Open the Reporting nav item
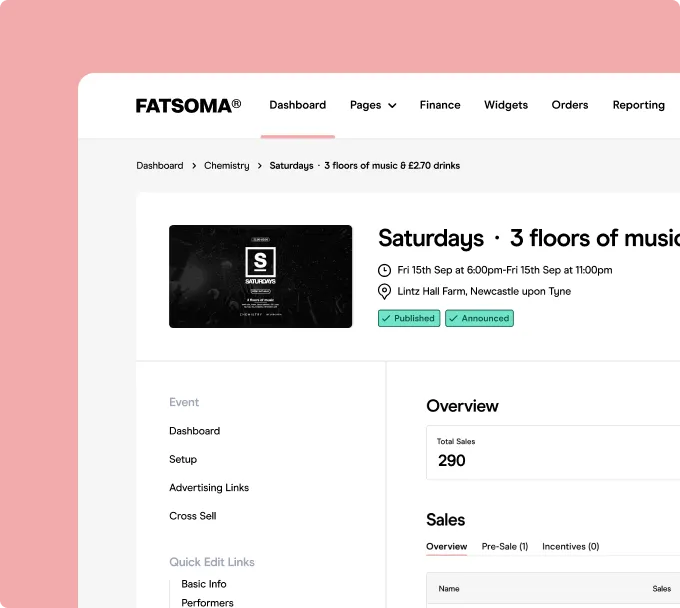The image size is (680, 608). pyautogui.click(x=638, y=105)
